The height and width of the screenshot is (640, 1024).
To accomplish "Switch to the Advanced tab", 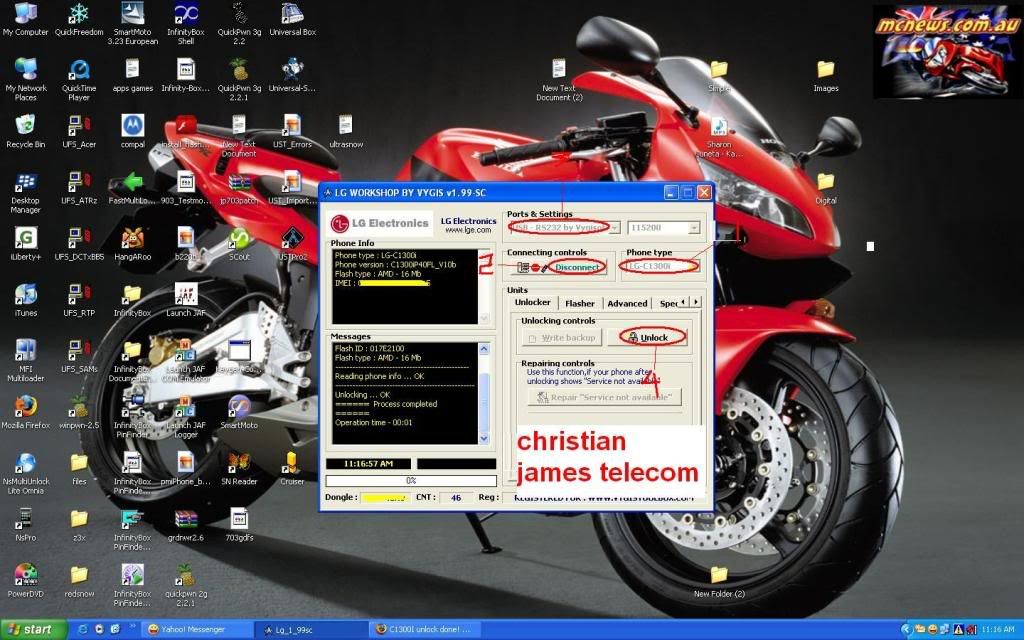I will (627, 303).
